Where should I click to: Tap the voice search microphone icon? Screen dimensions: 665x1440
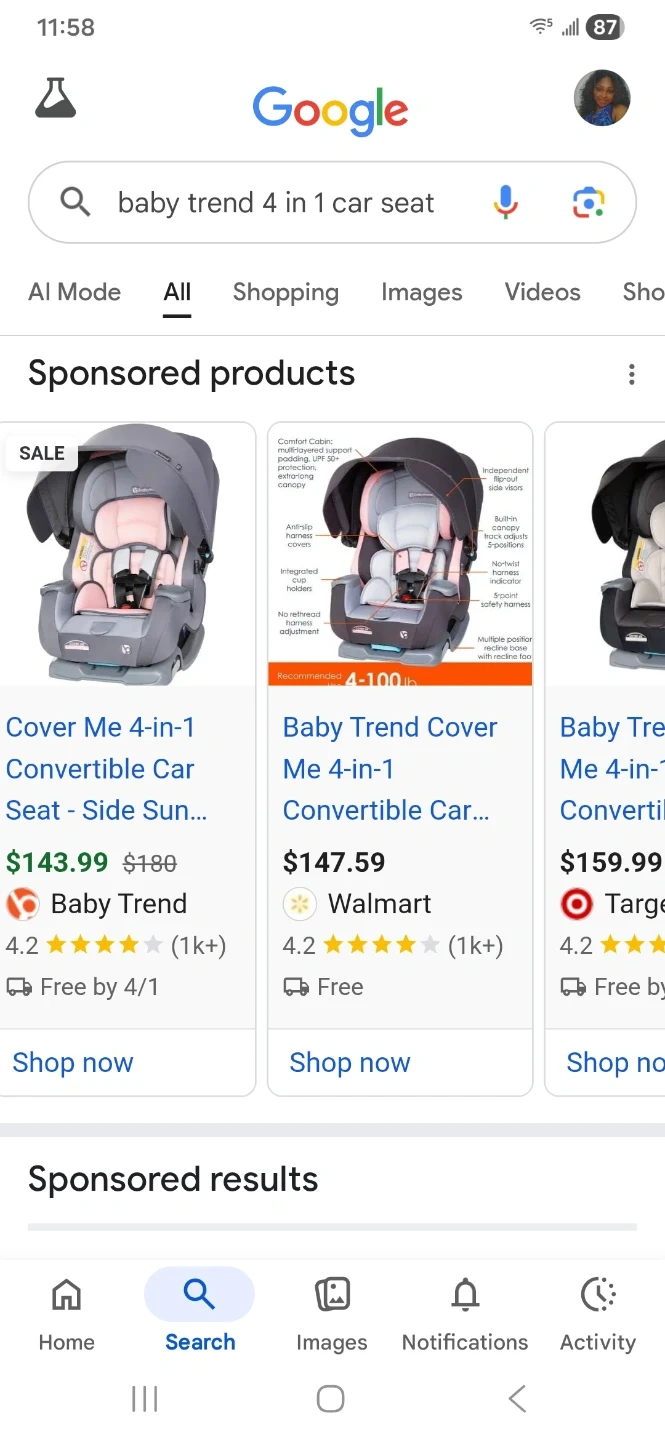tap(506, 203)
